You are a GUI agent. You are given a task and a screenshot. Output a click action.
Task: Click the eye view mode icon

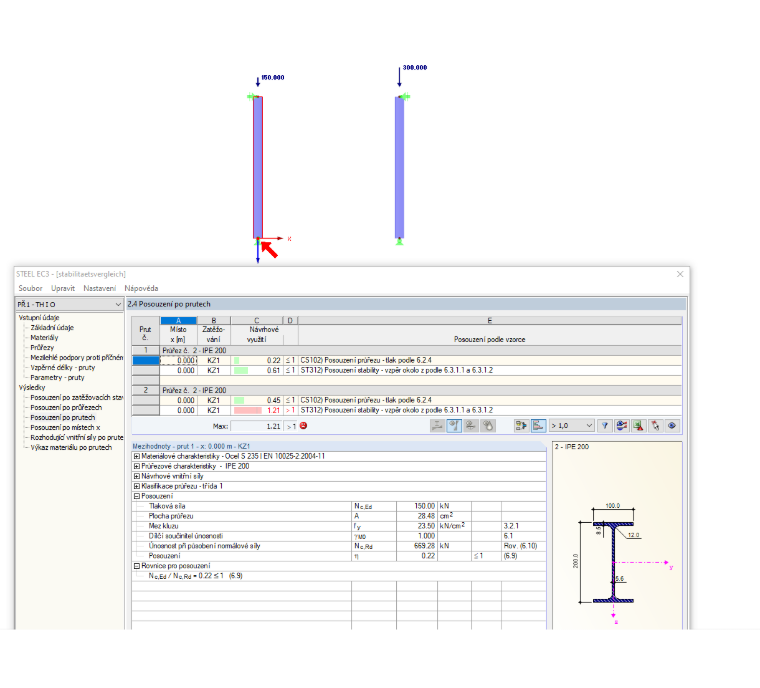672,426
